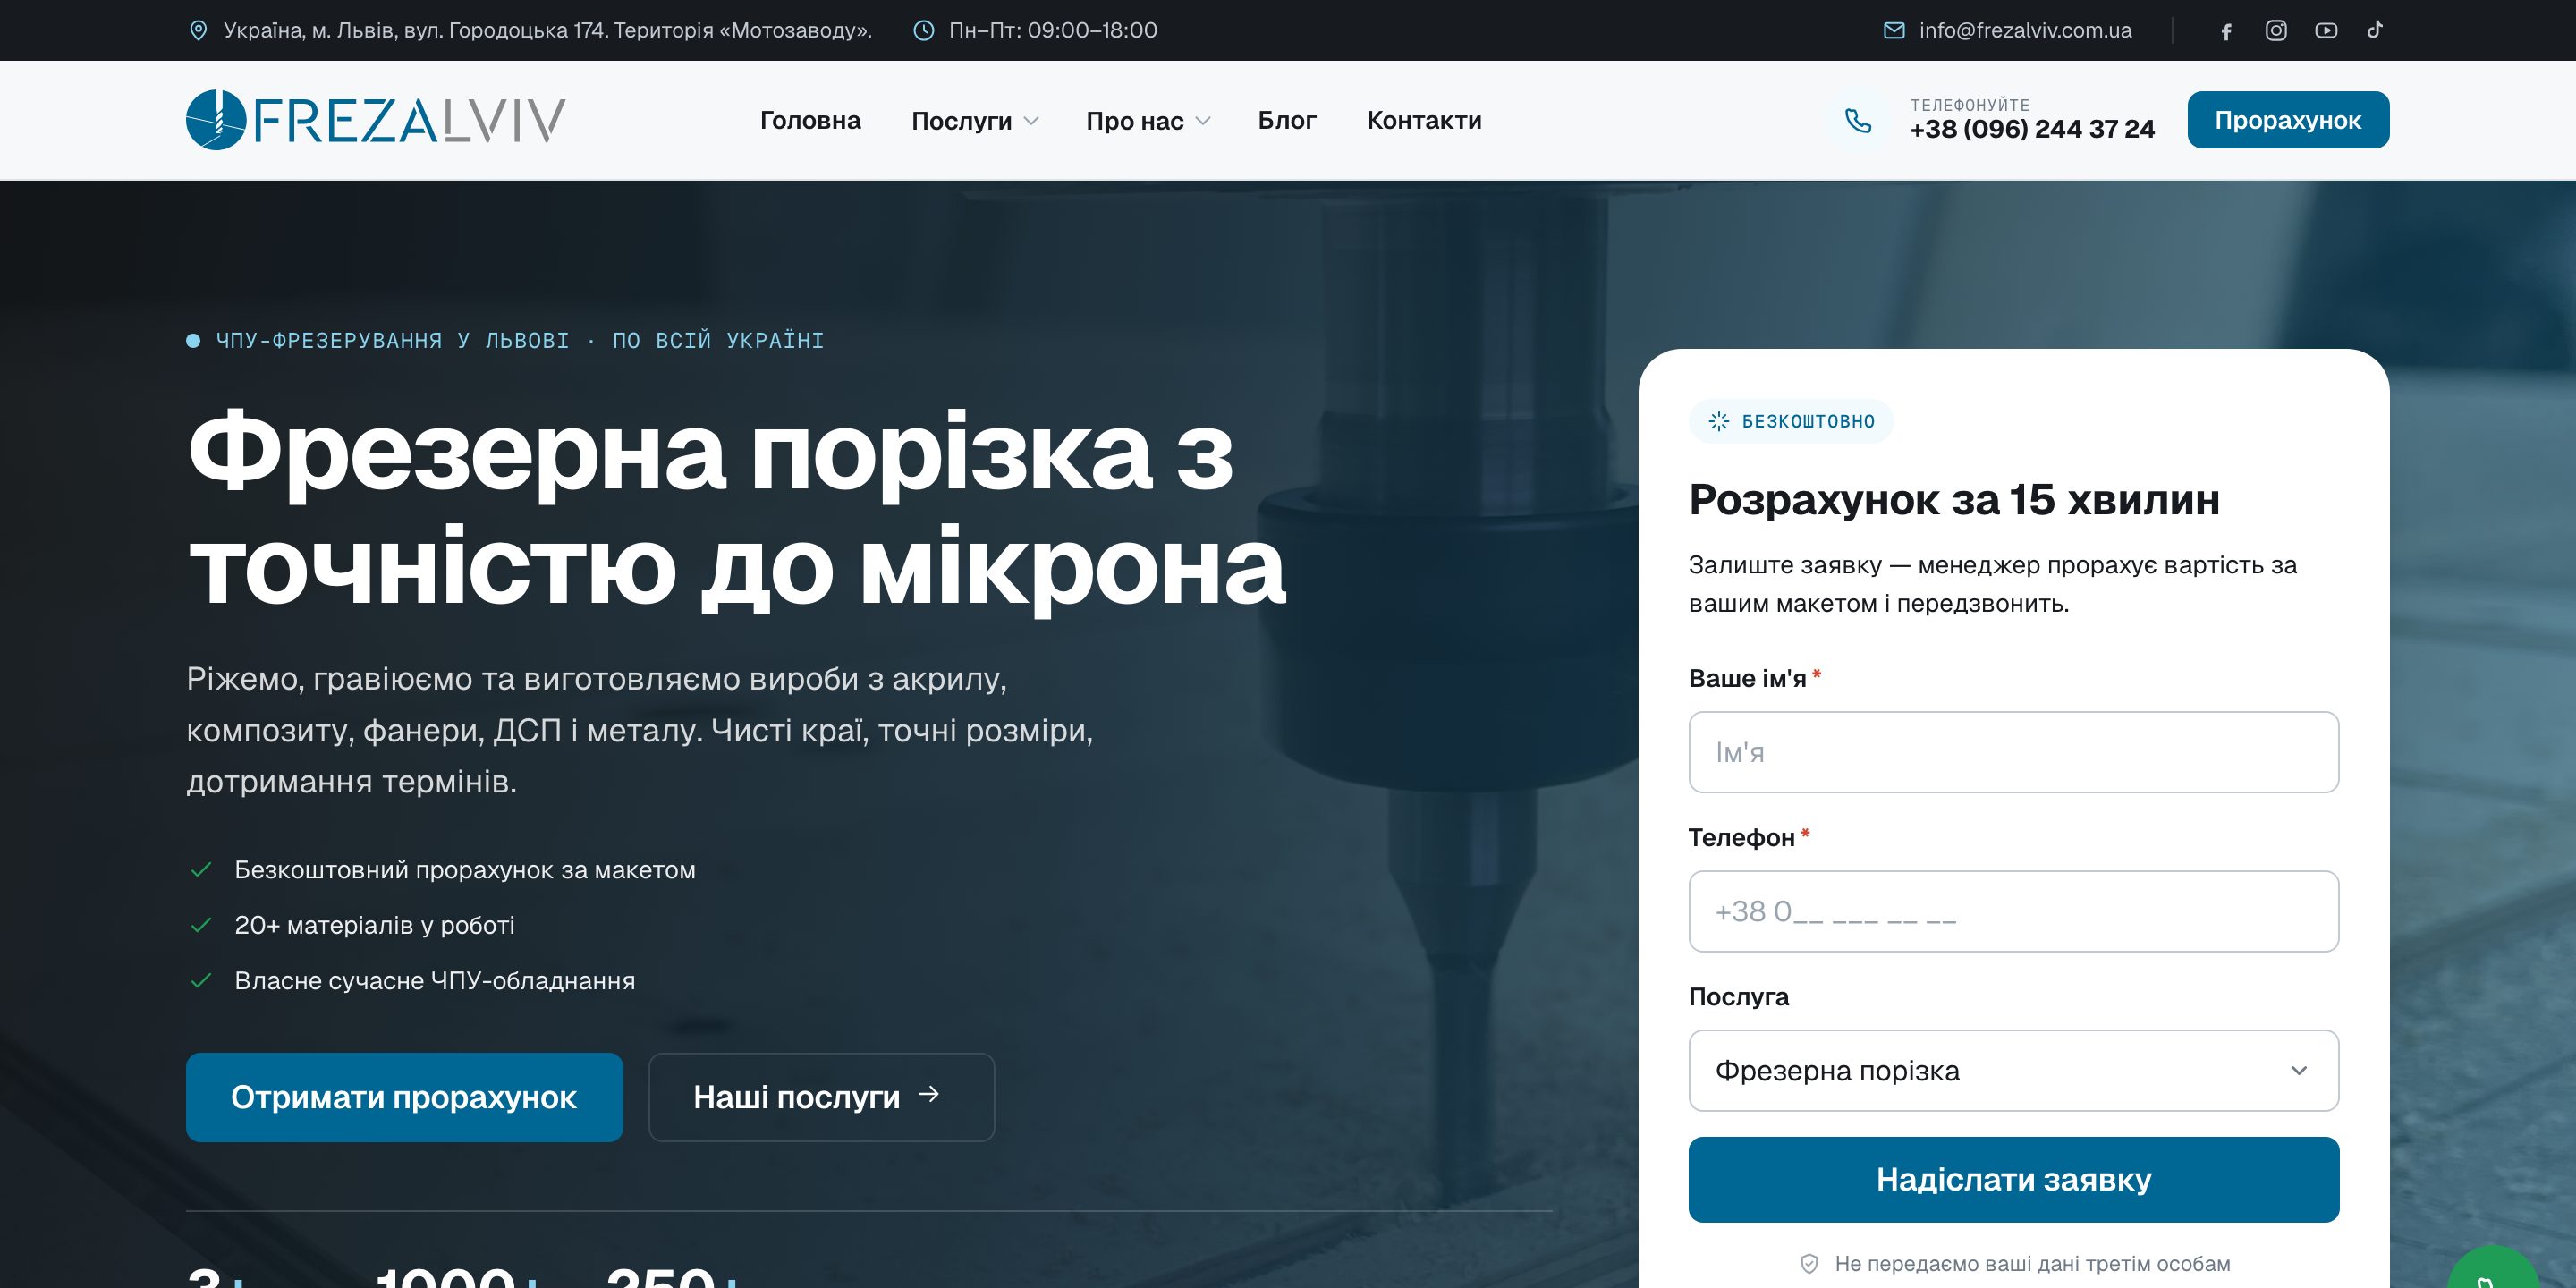Click working hours Пн–Пт: 09:00–18:00
This screenshot has width=2576, height=1288.
tap(1053, 31)
